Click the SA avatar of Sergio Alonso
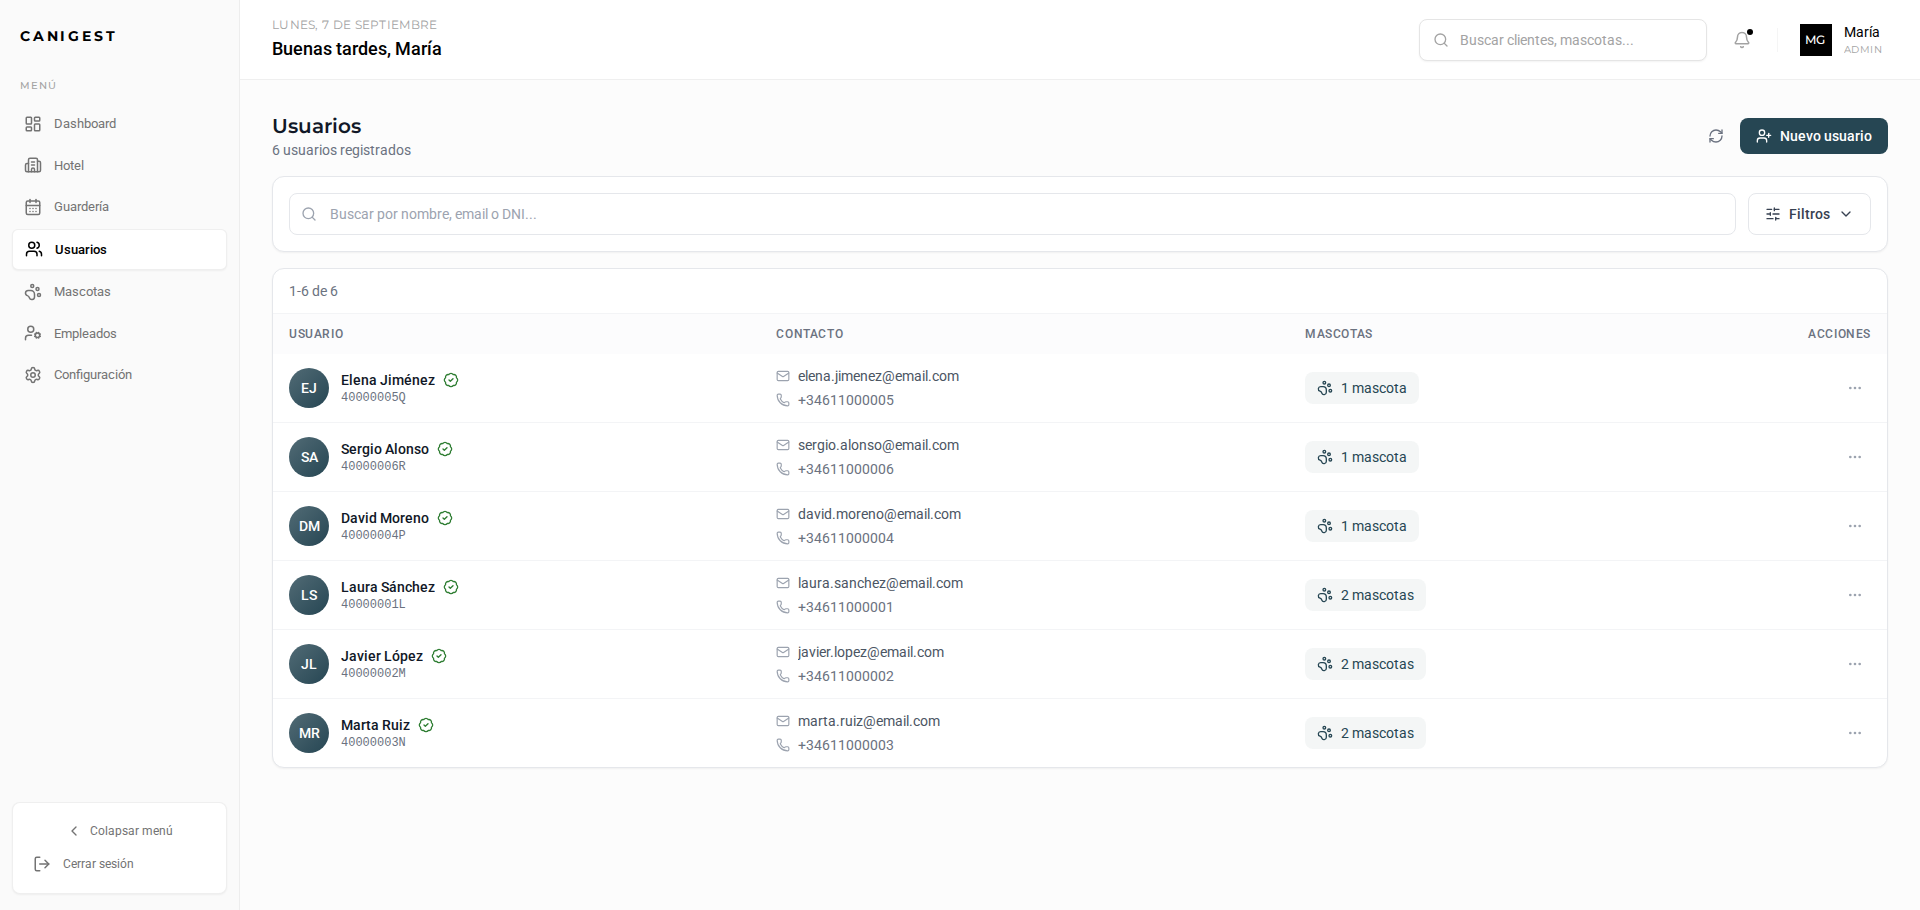Viewport: 1920px width, 910px height. point(309,457)
